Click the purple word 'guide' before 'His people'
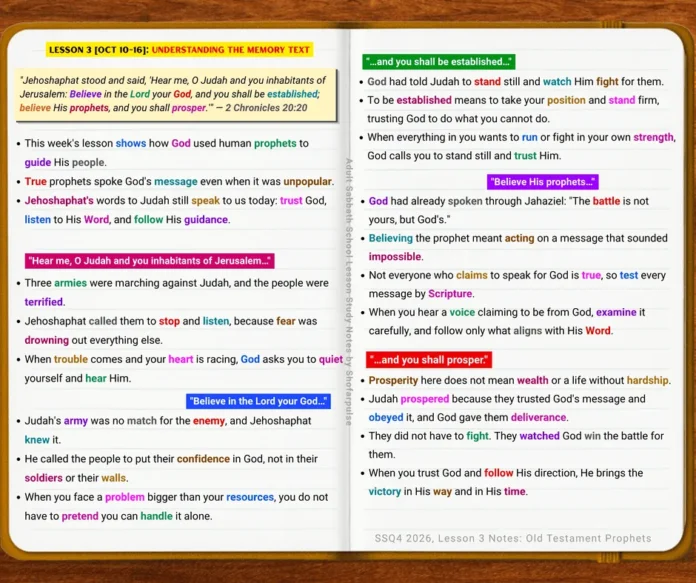Screen dimensions: 696x583 pyautogui.click(x=38, y=163)
